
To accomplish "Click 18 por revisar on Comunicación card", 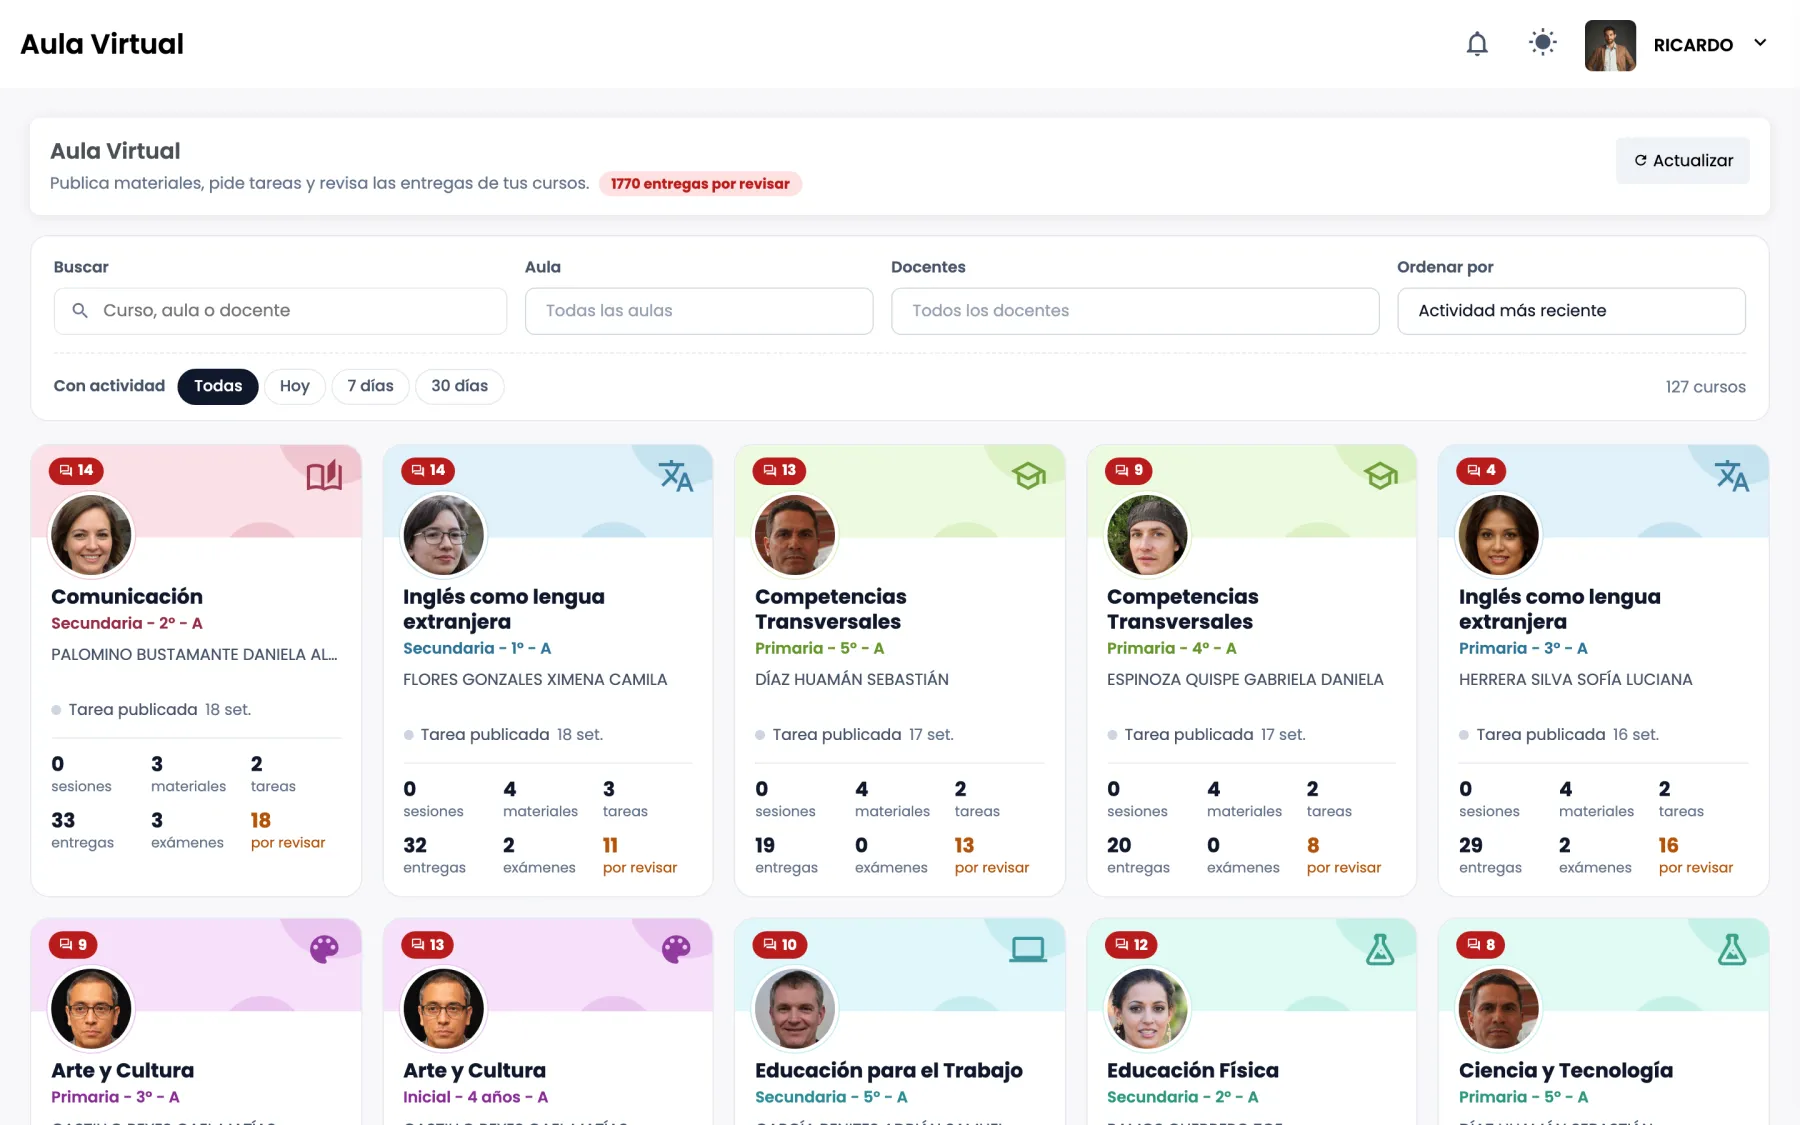I will pyautogui.click(x=288, y=830).
